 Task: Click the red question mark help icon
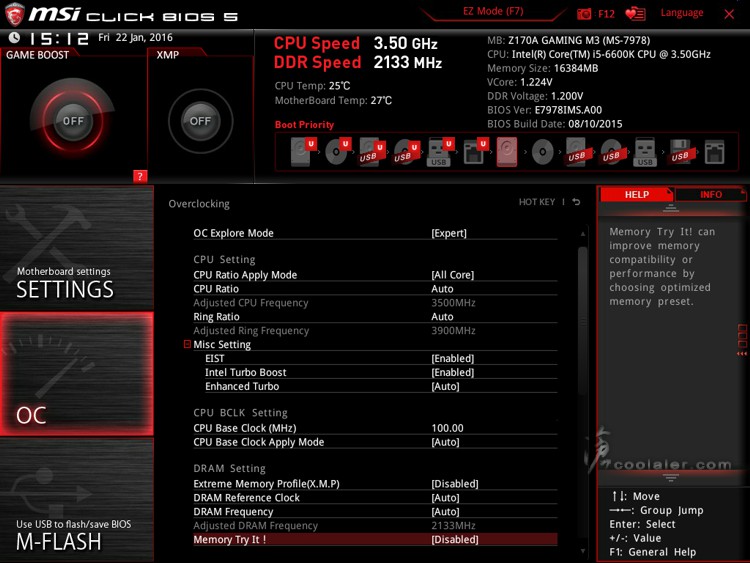[x=140, y=176]
